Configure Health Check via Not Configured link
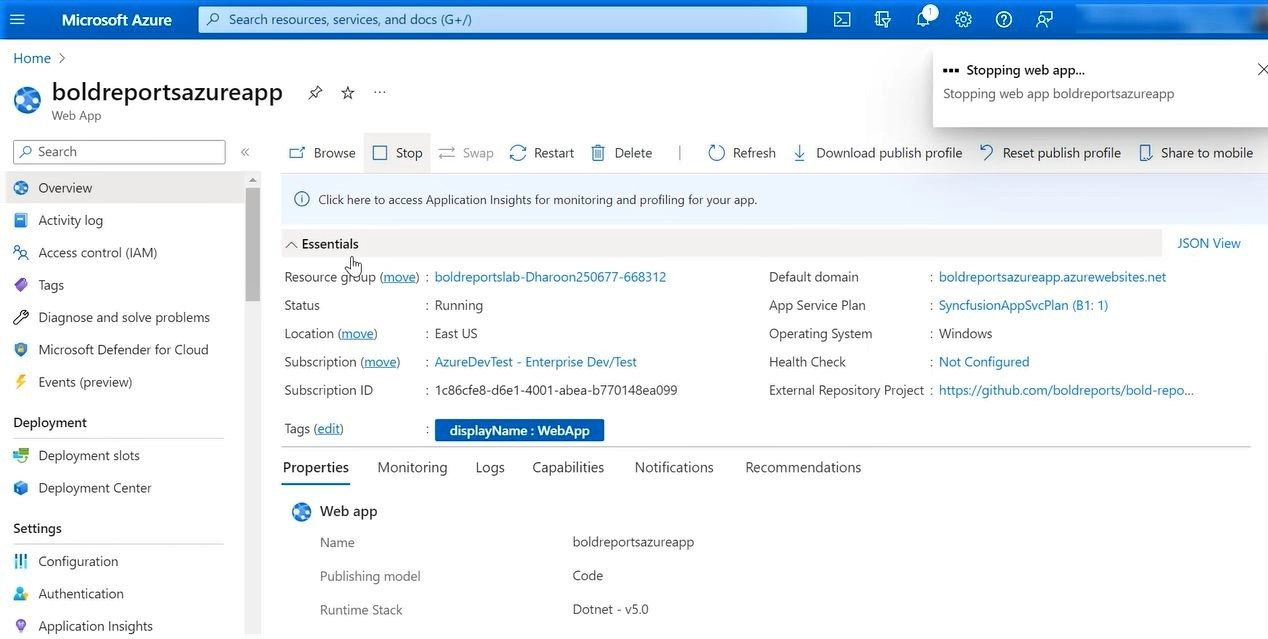The width and height of the screenshot is (1268, 639). [983, 361]
